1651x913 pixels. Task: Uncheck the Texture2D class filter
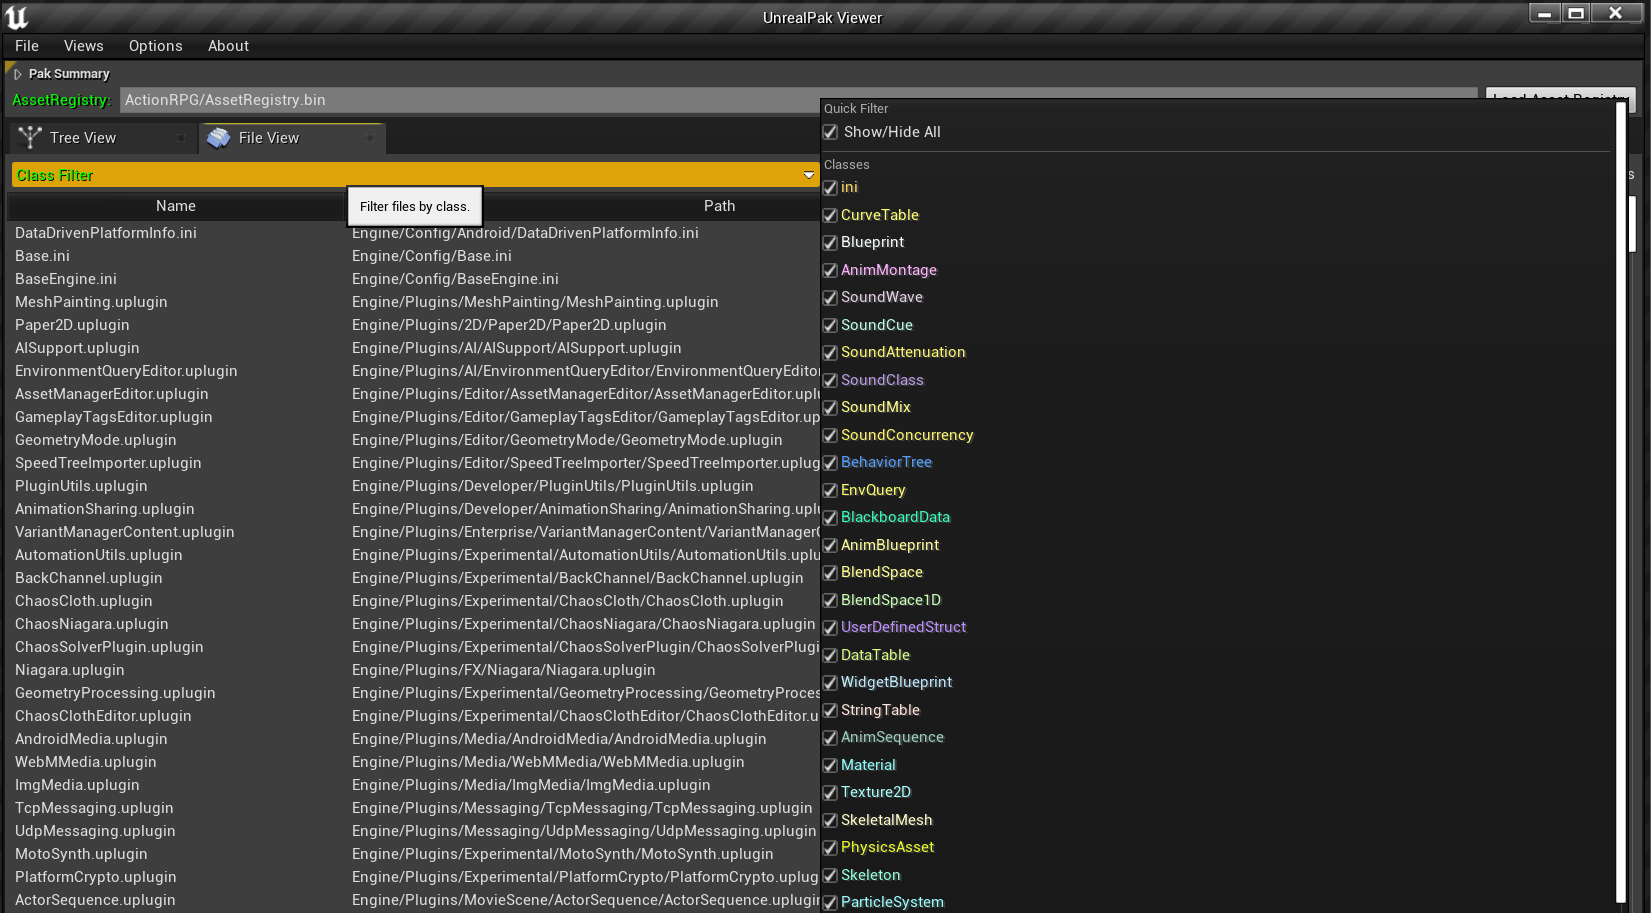(x=830, y=792)
